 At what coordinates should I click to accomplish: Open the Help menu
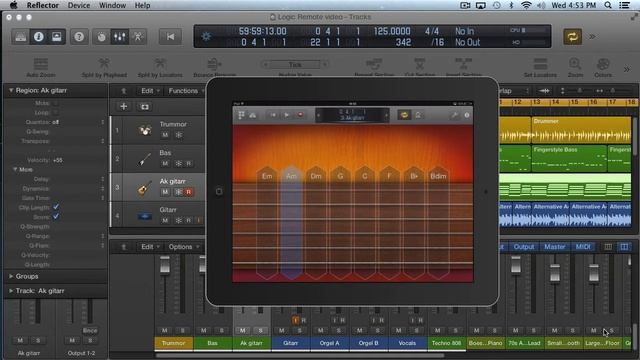pyautogui.click(x=142, y=5)
